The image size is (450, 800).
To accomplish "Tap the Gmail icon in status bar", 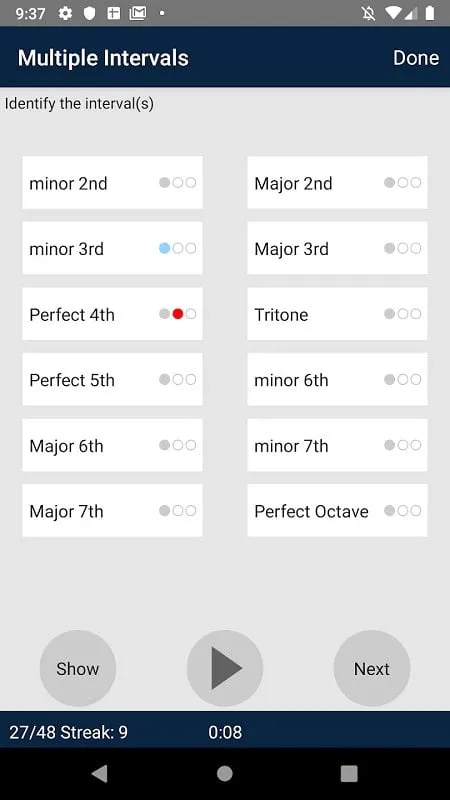I will (138, 13).
